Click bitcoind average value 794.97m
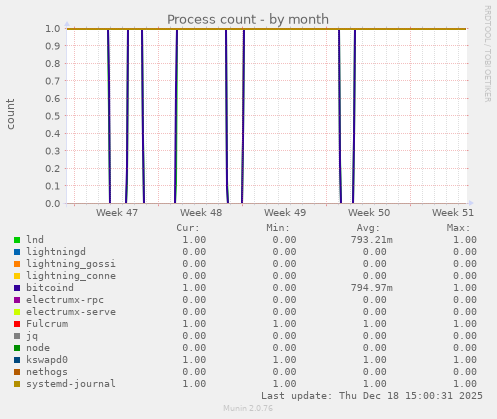The width and height of the screenshot is (497, 419). (x=372, y=288)
